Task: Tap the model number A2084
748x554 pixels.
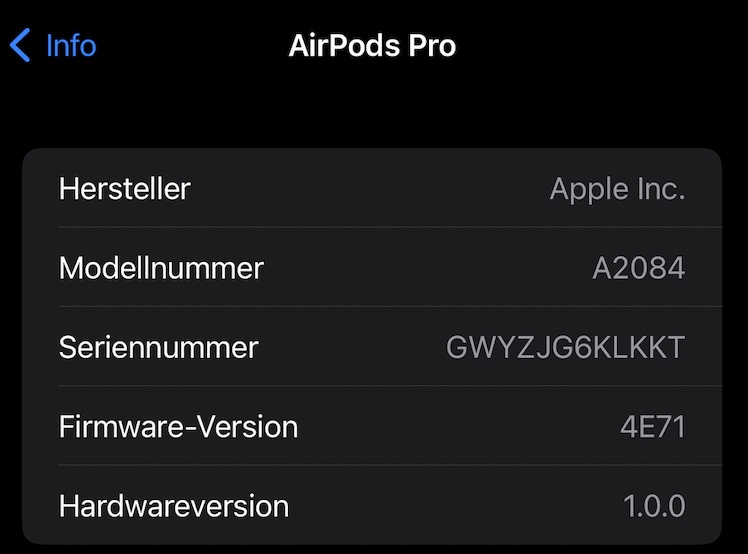Action: point(638,267)
